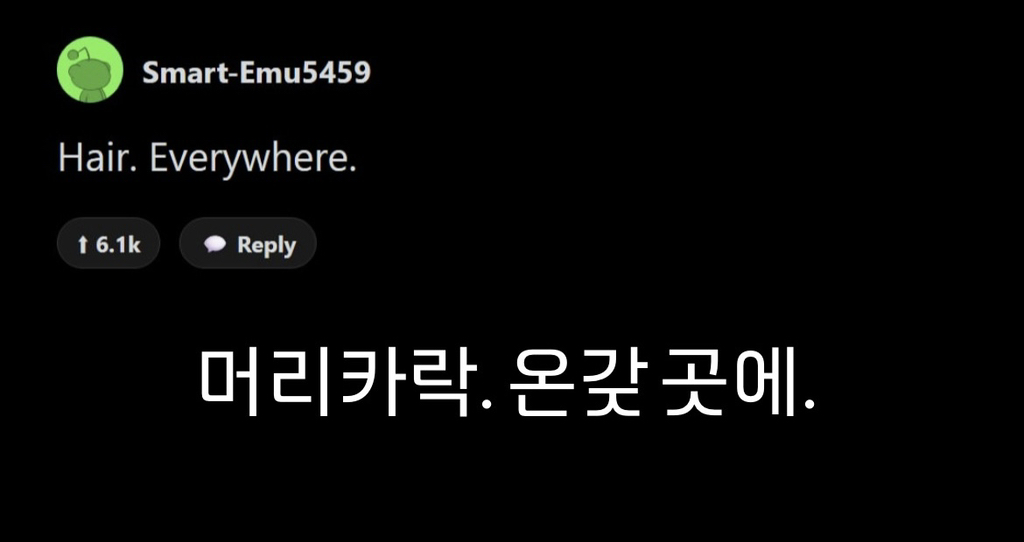Click the "Reply" label text
The width and height of the screenshot is (1024, 542).
click(266, 245)
